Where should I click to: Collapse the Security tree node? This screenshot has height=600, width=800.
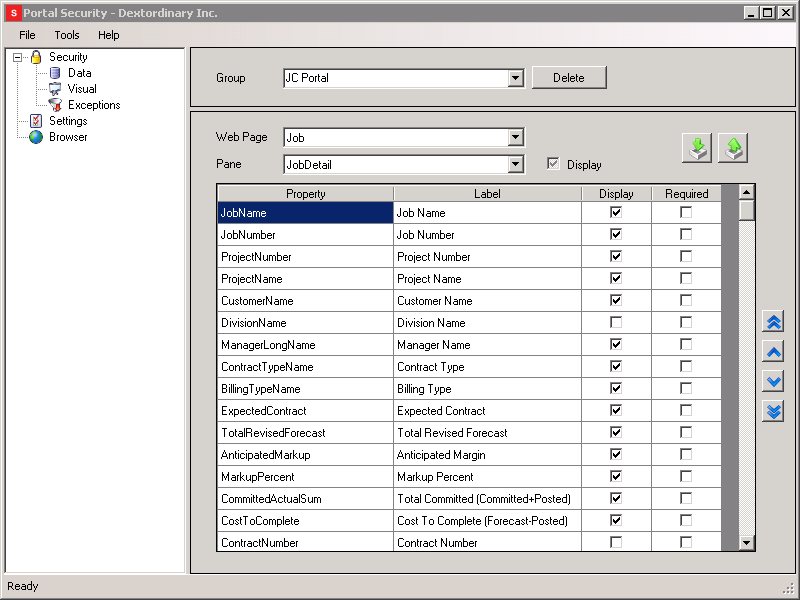pyautogui.click(x=18, y=58)
